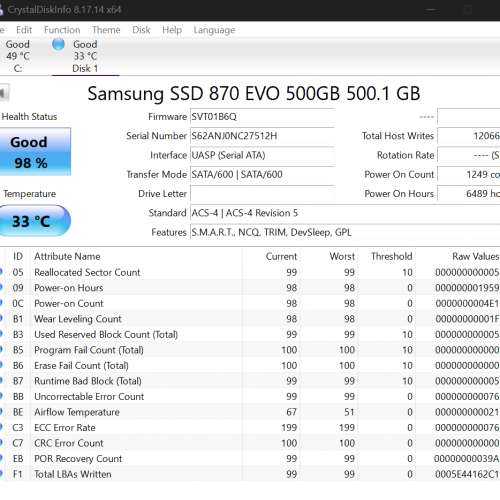Click the Good 98 % health status button
This screenshot has width=500, height=500.
[x=35, y=152]
